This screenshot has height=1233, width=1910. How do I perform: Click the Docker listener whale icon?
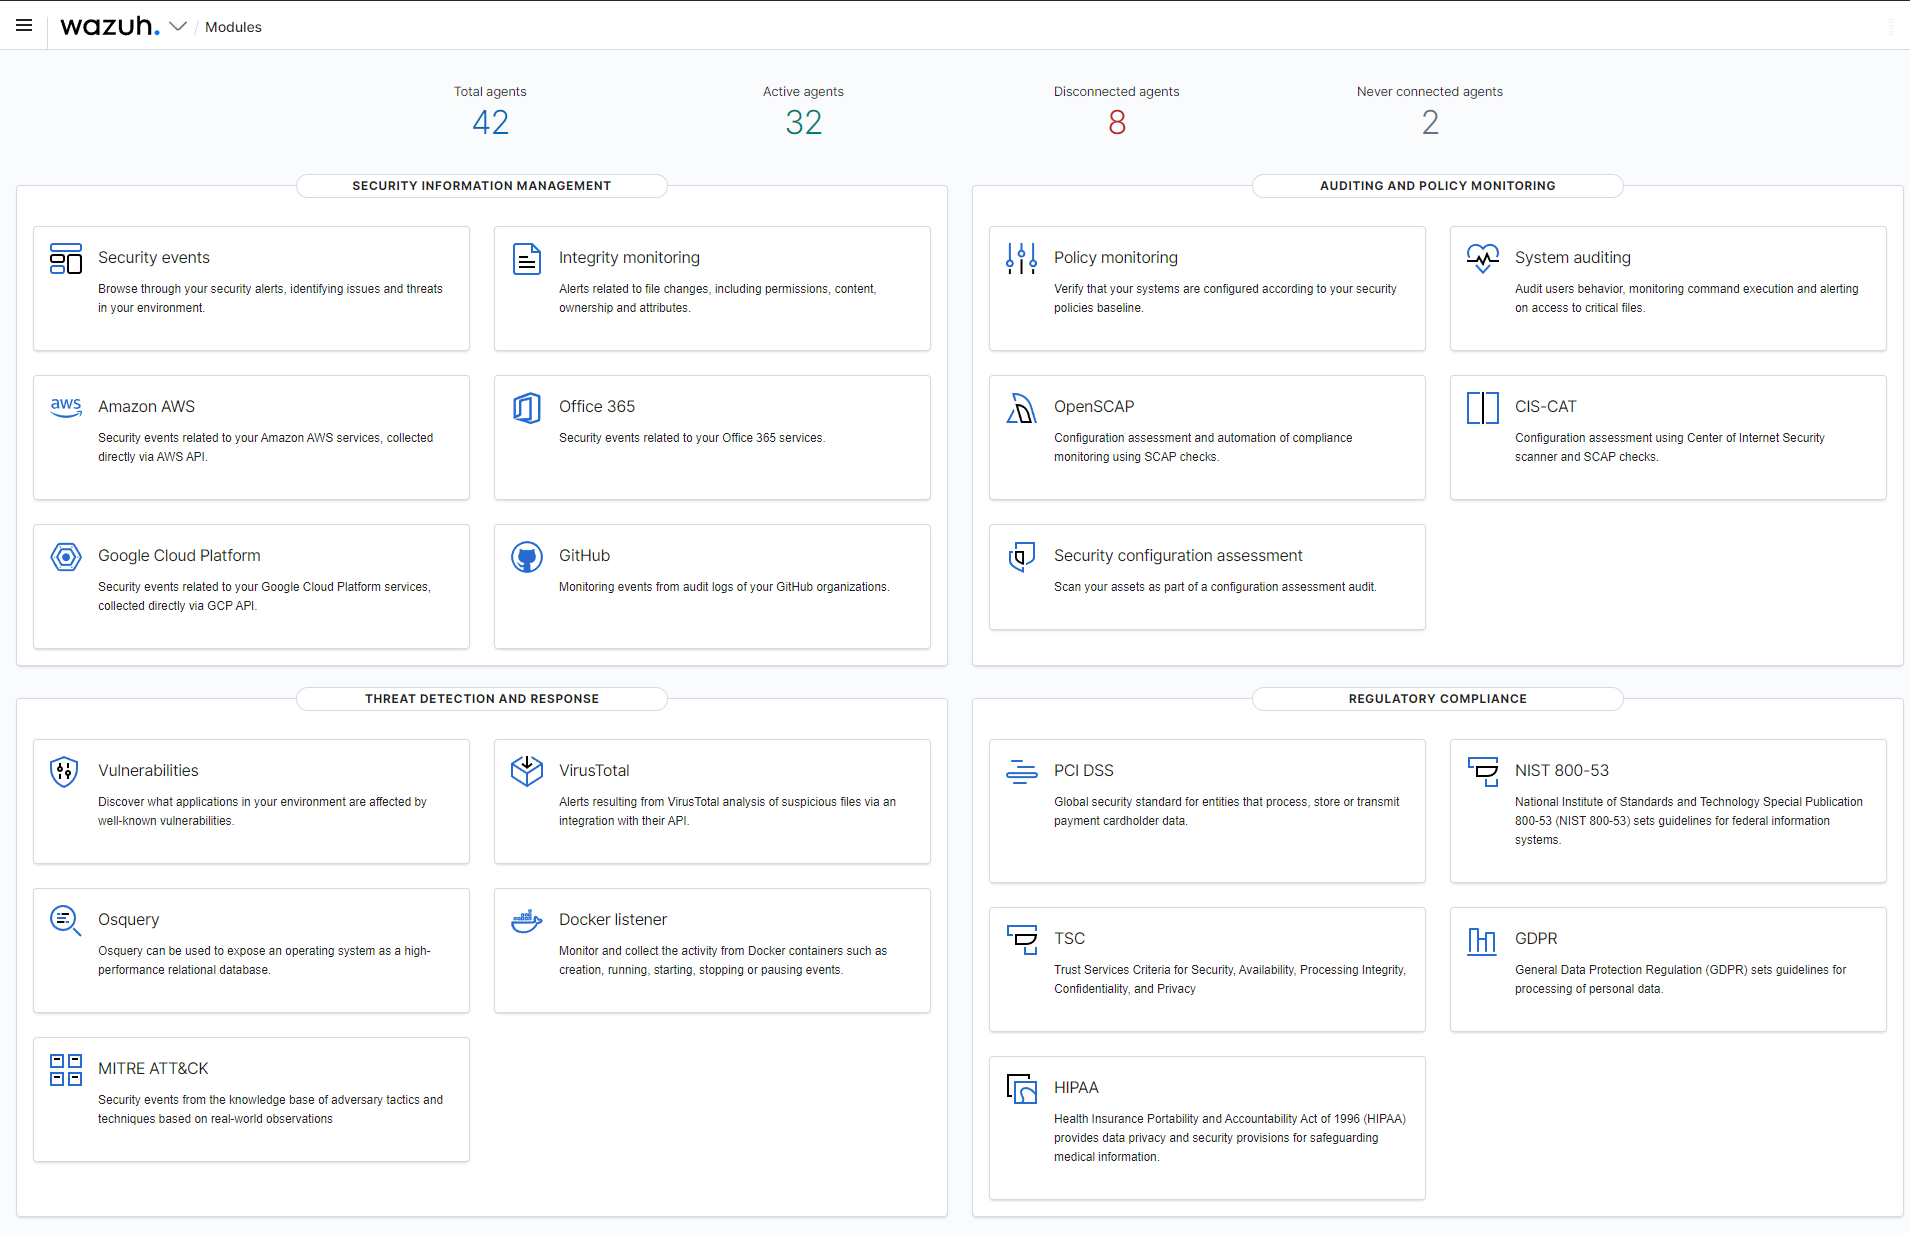click(527, 920)
